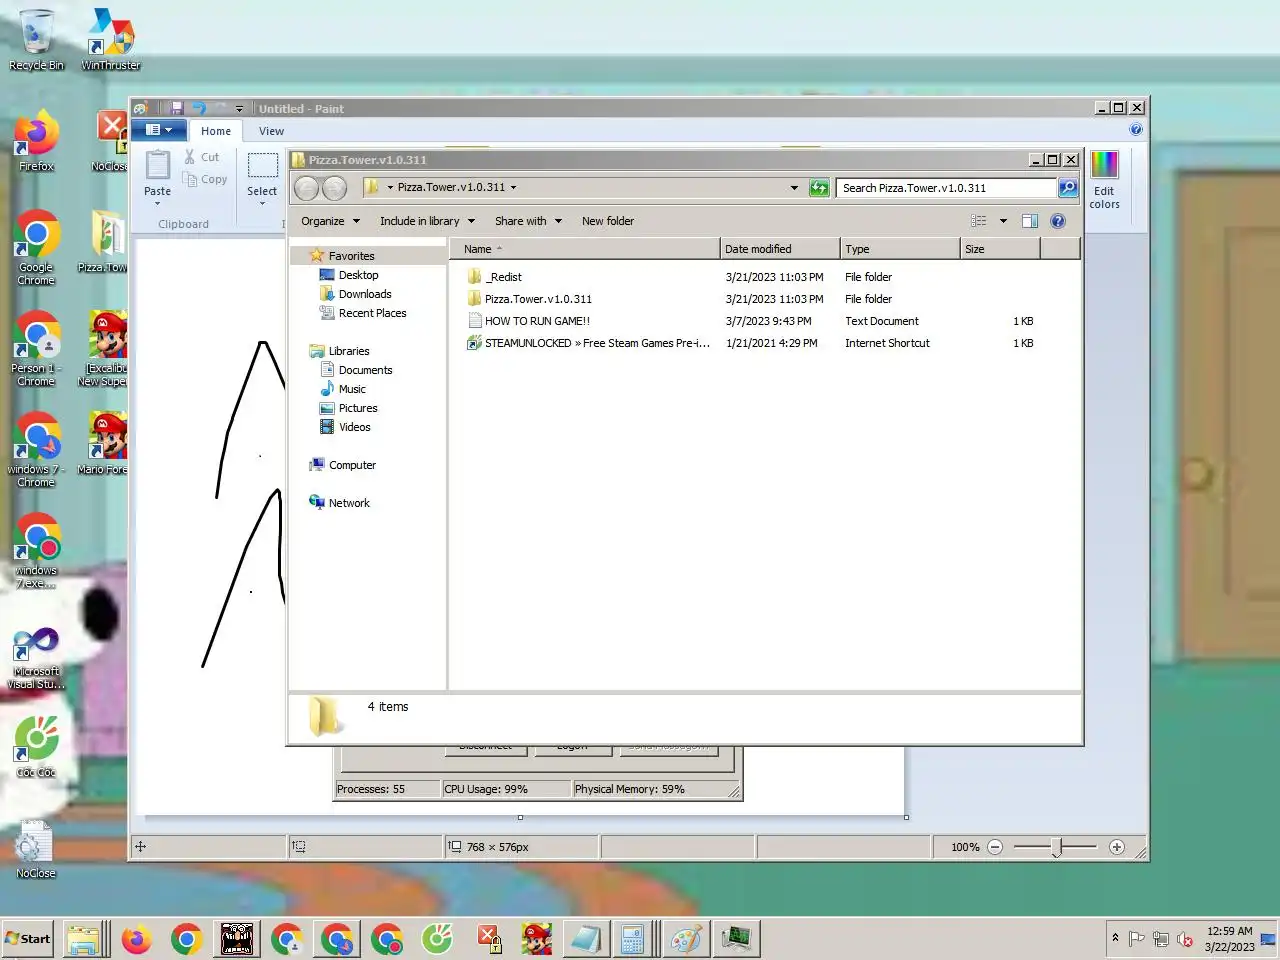Adjust the Paint zoom slider
Viewport: 1280px width, 960px height.
[x=1057, y=847]
